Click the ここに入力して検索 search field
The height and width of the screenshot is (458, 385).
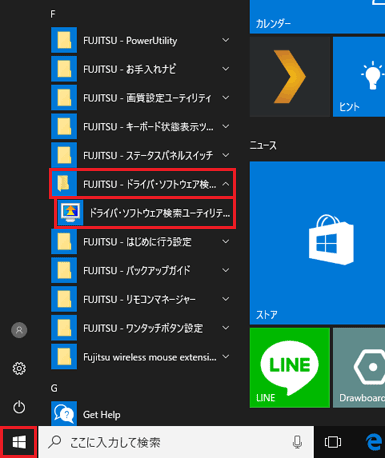(x=176, y=442)
